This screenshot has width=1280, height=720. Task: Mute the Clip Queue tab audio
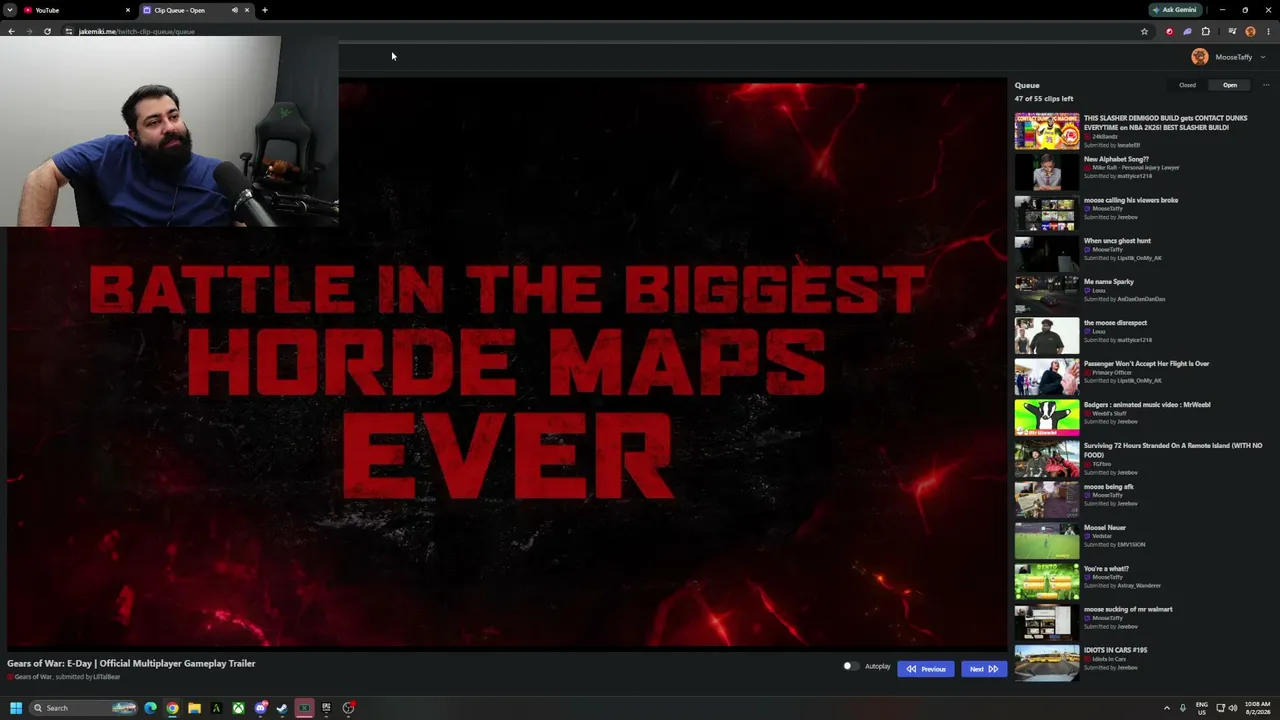point(235,10)
